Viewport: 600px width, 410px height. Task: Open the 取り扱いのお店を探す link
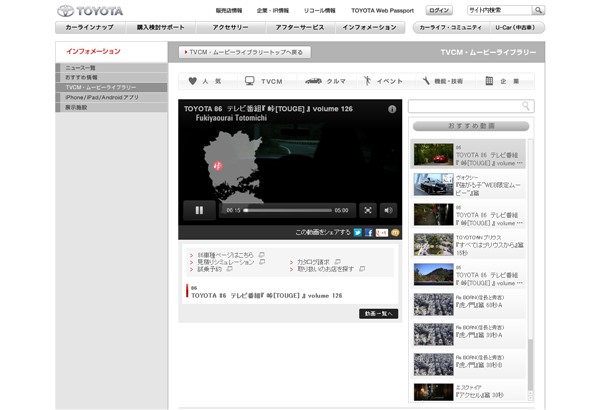326,269
